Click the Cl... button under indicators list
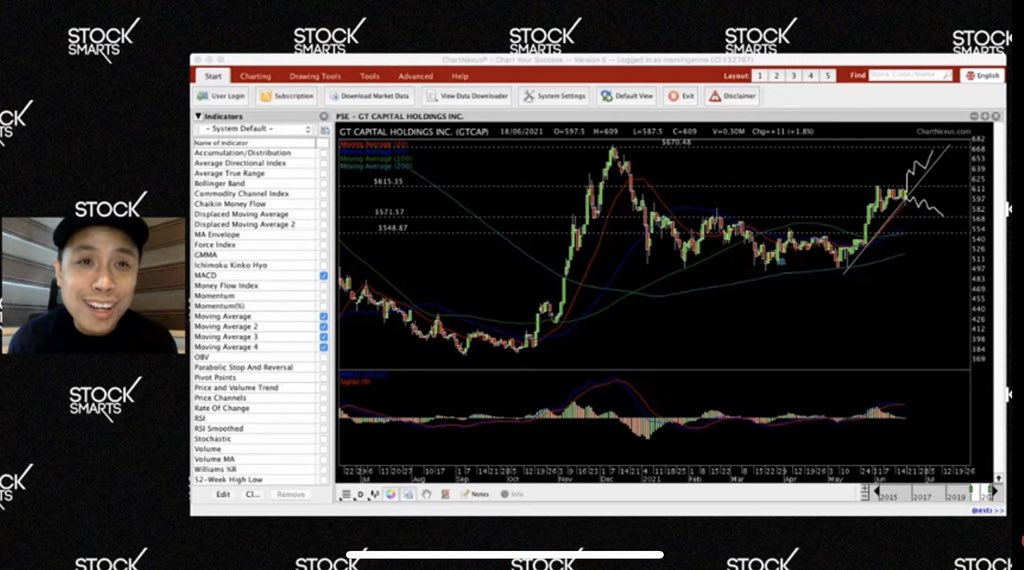This screenshot has width=1024, height=570. (252, 494)
